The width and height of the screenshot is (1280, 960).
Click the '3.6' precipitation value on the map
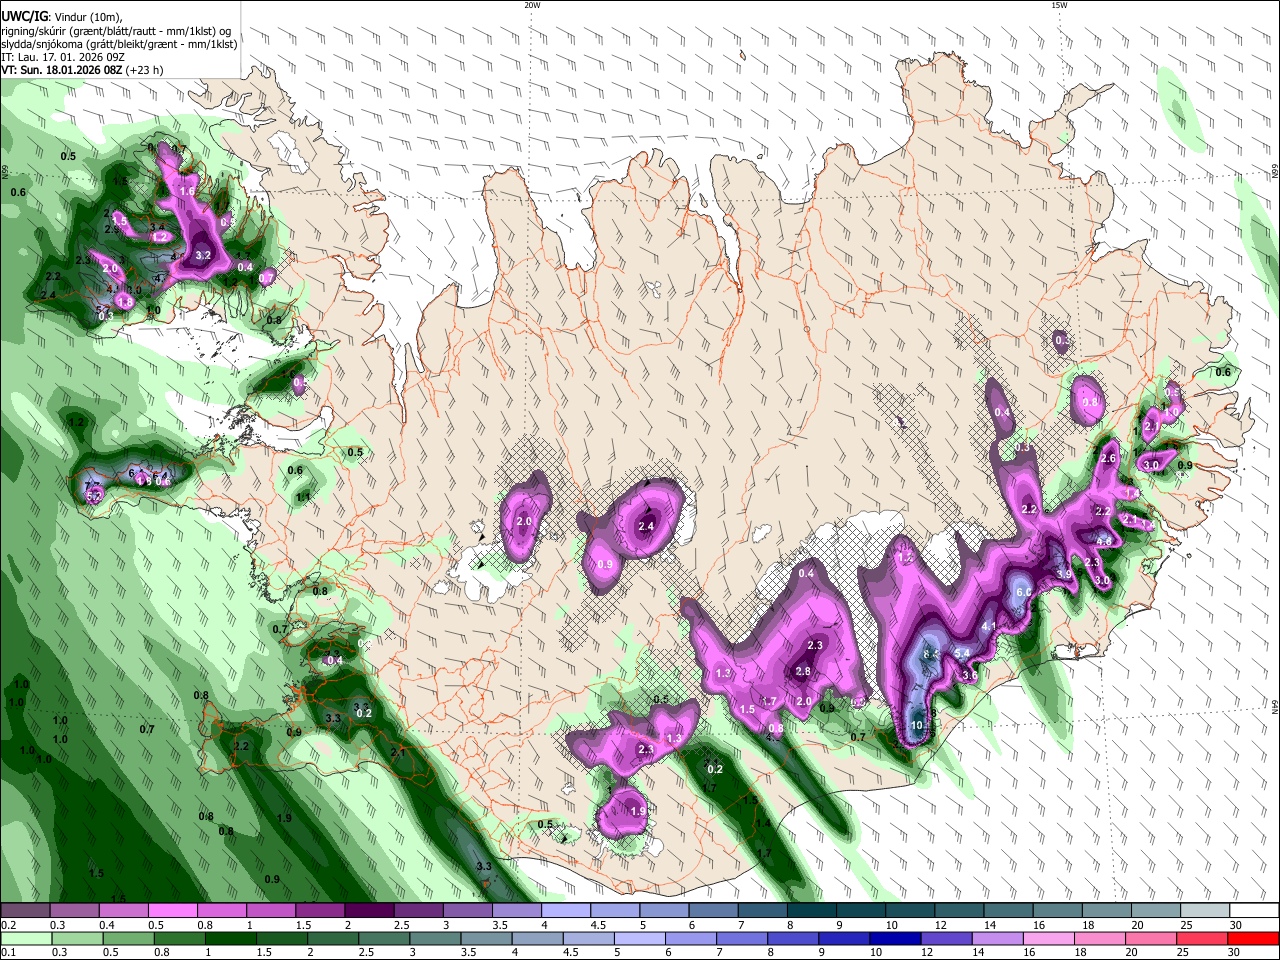coord(969,676)
